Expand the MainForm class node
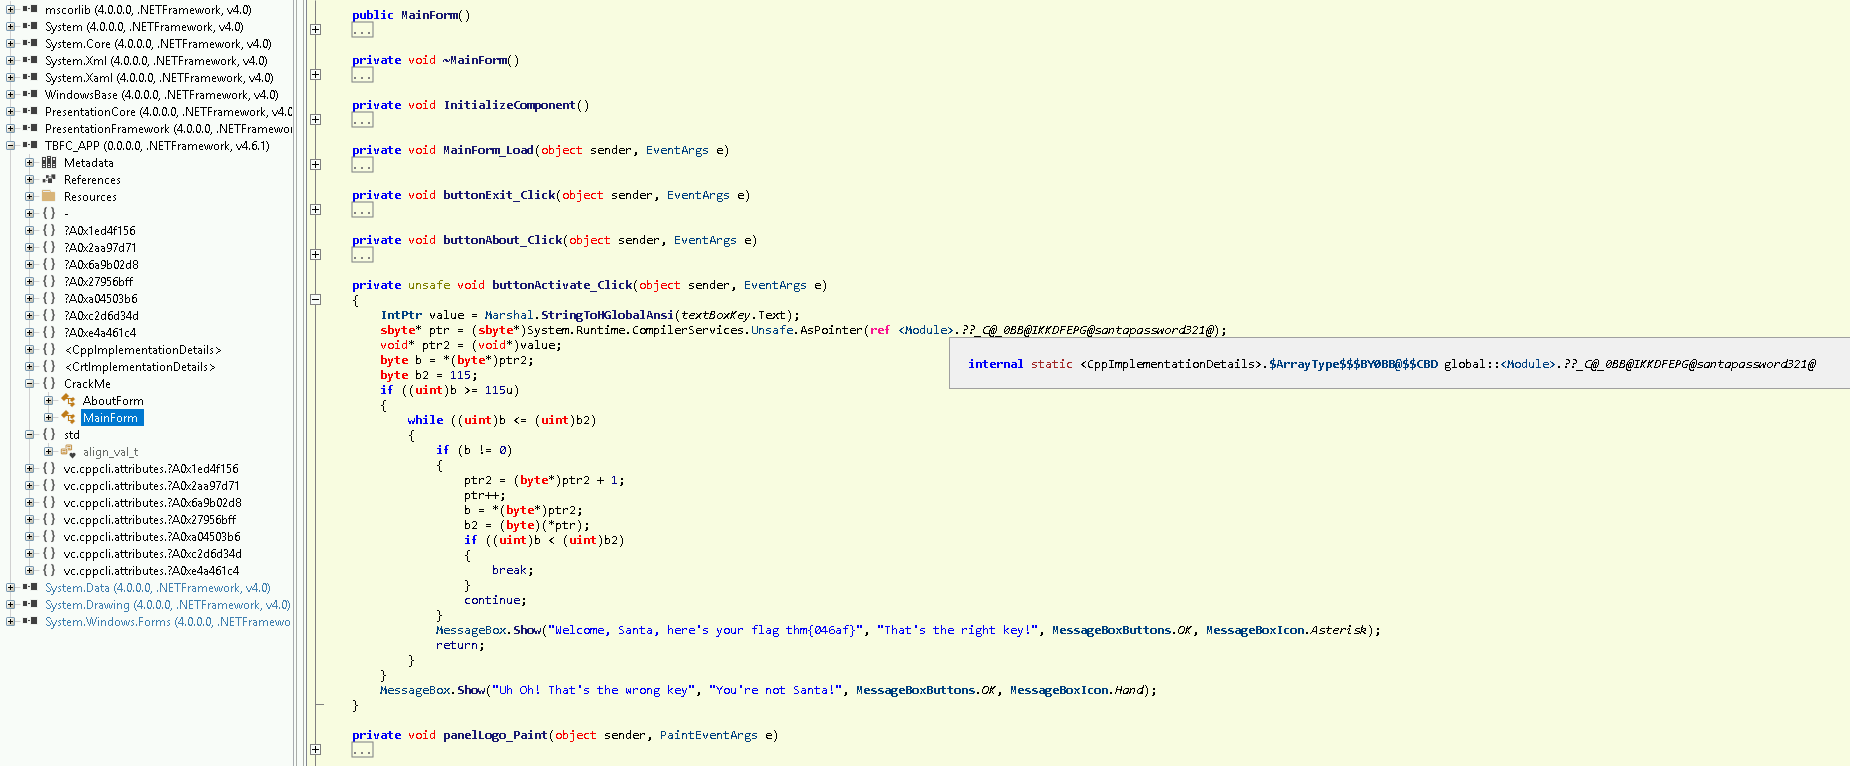 tap(48, 418)
